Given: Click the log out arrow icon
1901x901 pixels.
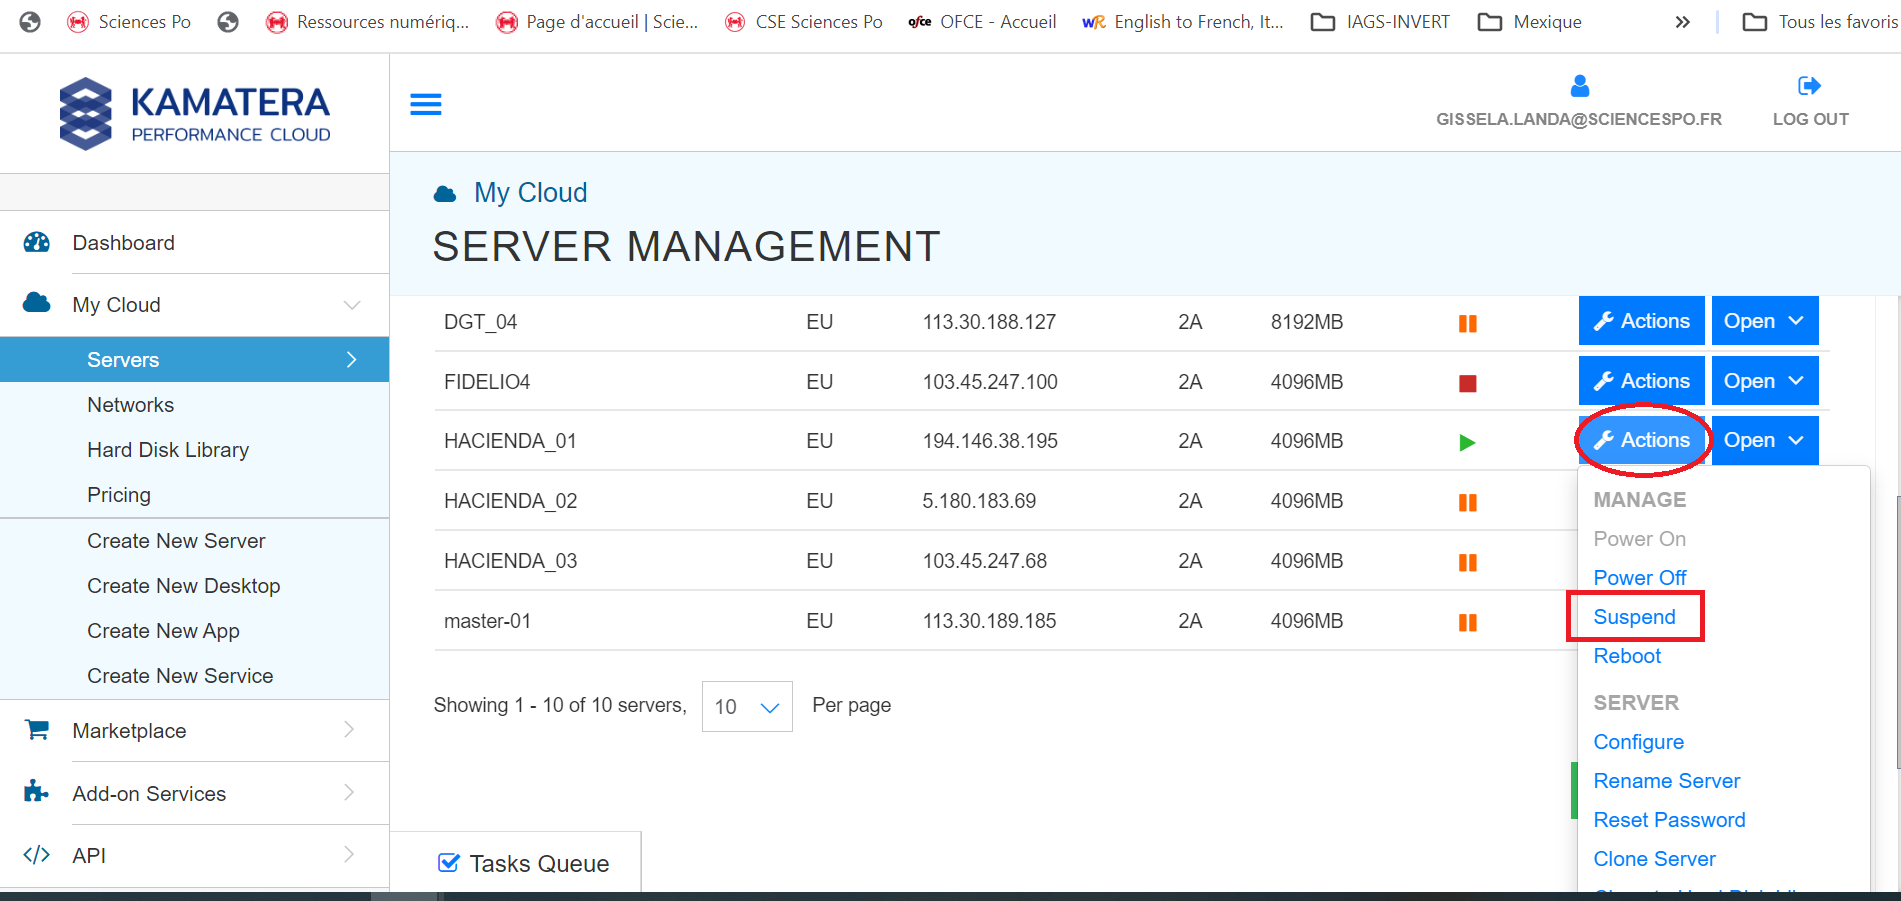Looking at the screenshot, I should click(1809, 86).
